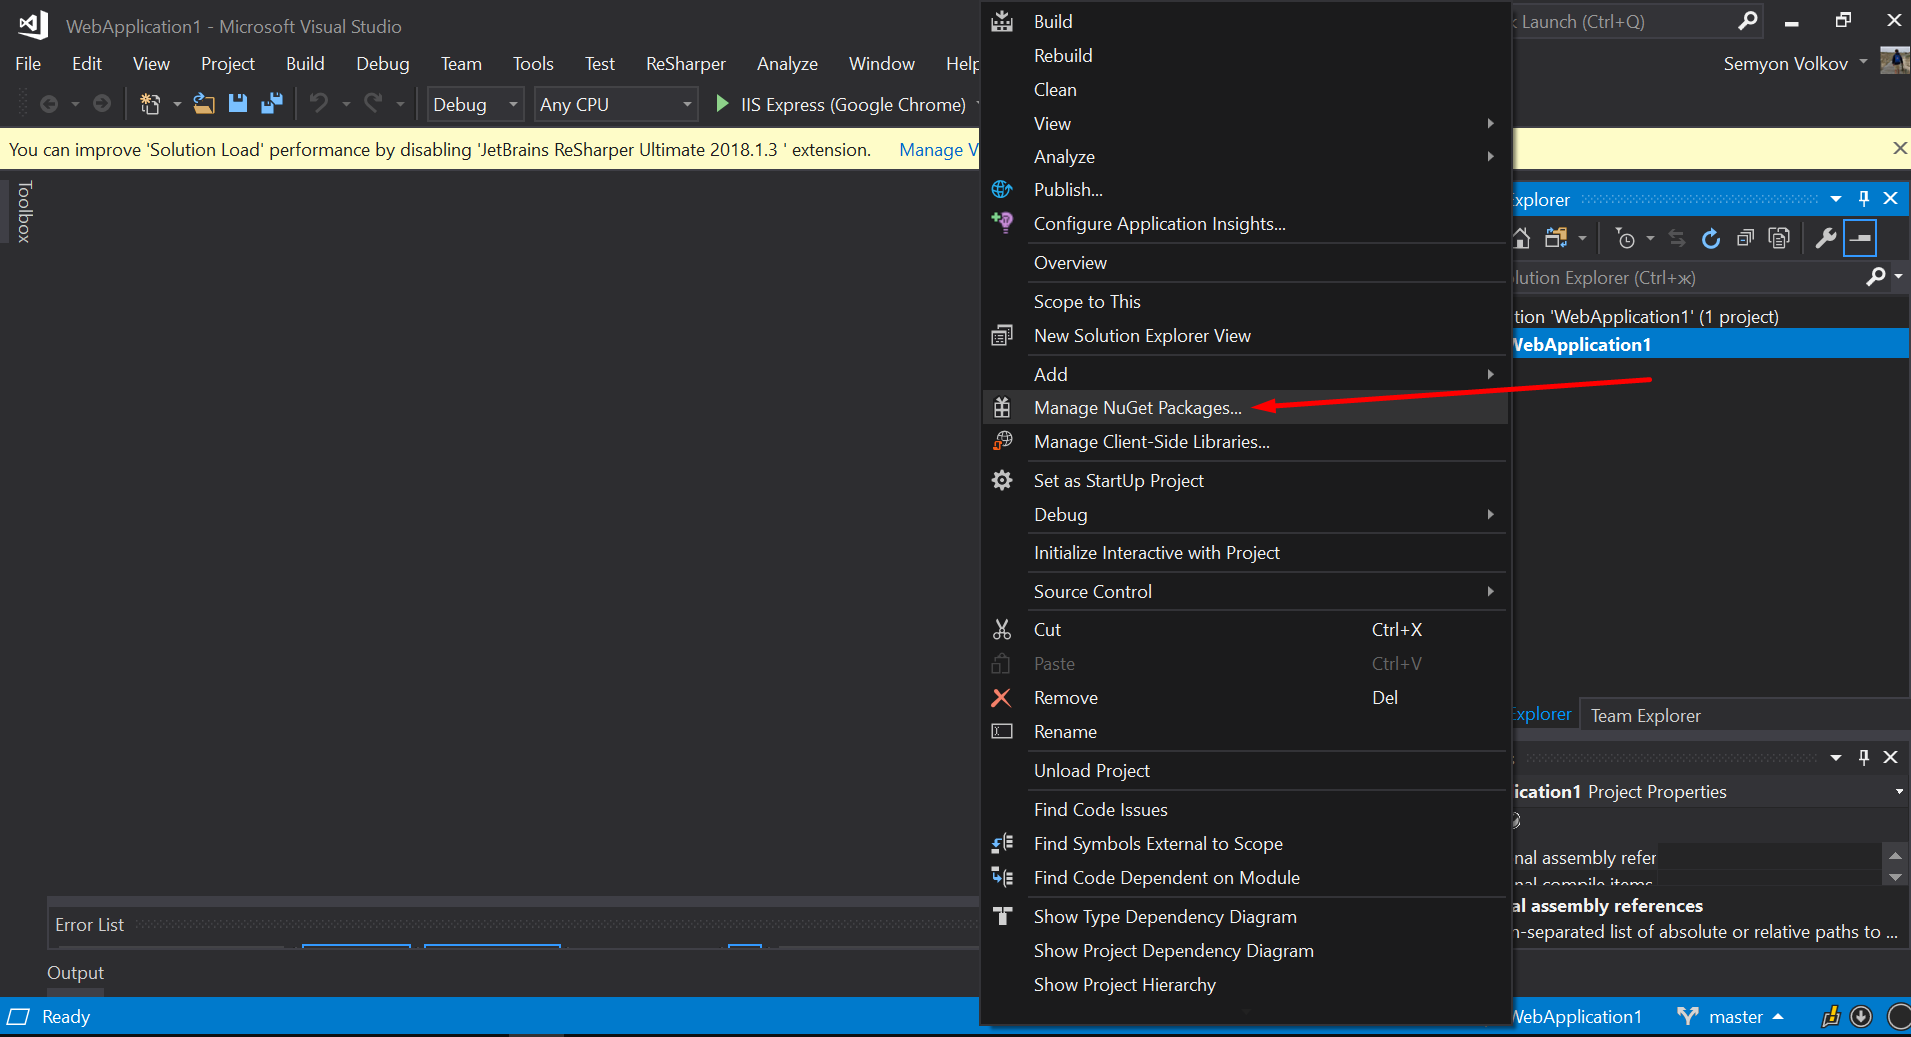Select Configure Application Insights... menu item
The image size is (1911, 1037).
(x=1245, y=223)
